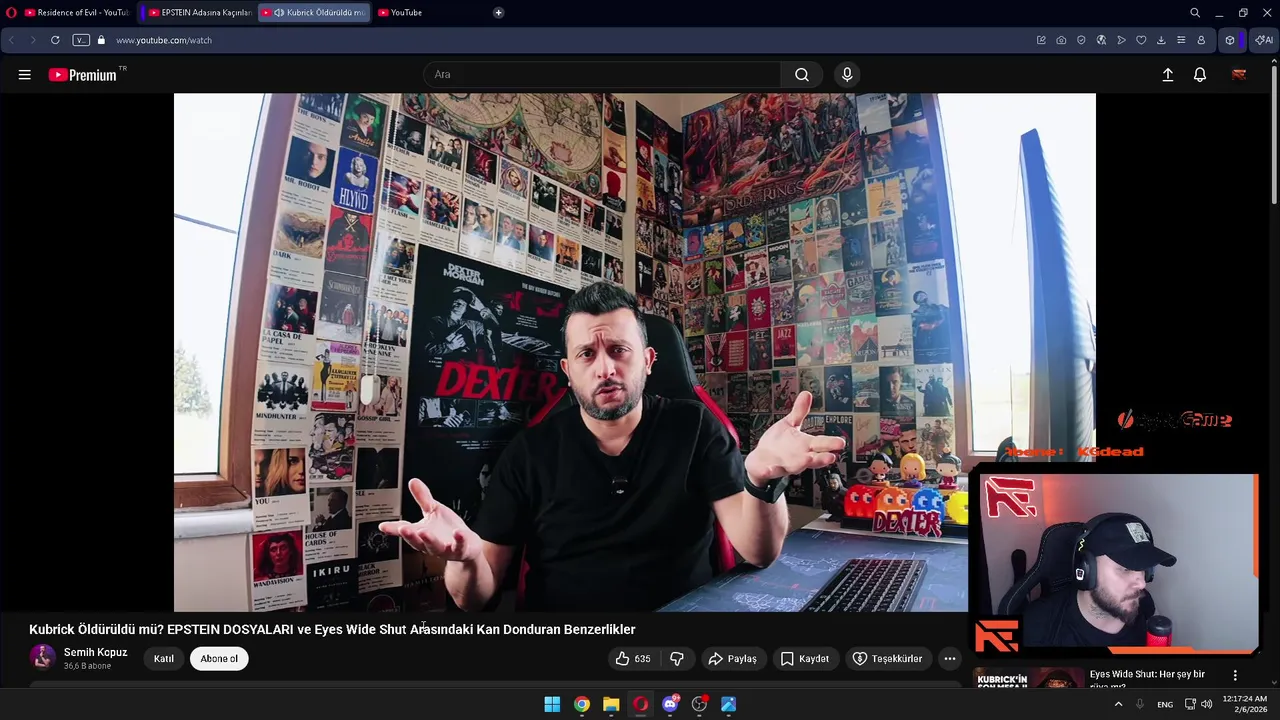Open Semih Kopuz channel avatar
1280x720 pixels.
tap(42, 657)
